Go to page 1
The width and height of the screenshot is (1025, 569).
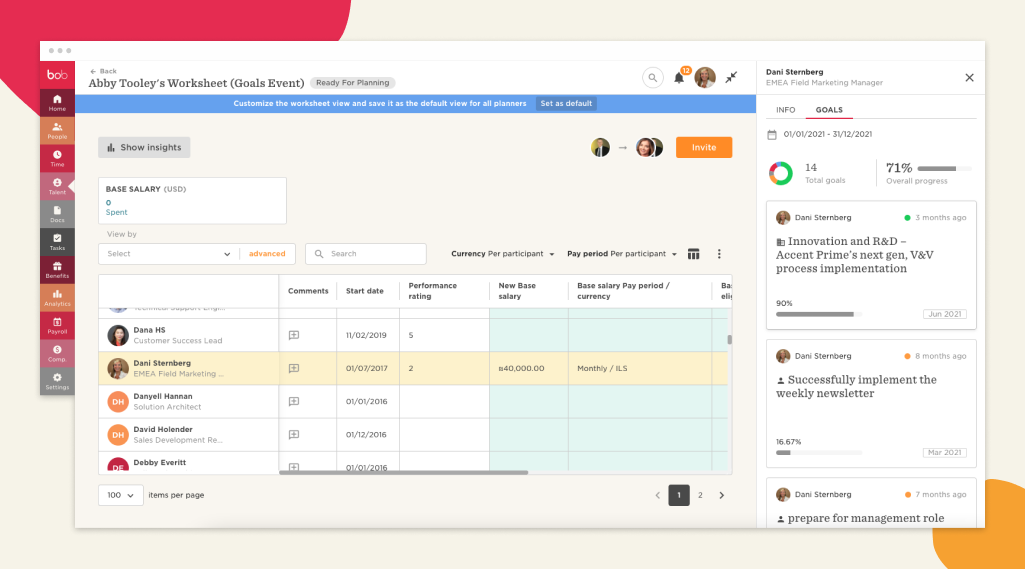(x=679, y=495)
